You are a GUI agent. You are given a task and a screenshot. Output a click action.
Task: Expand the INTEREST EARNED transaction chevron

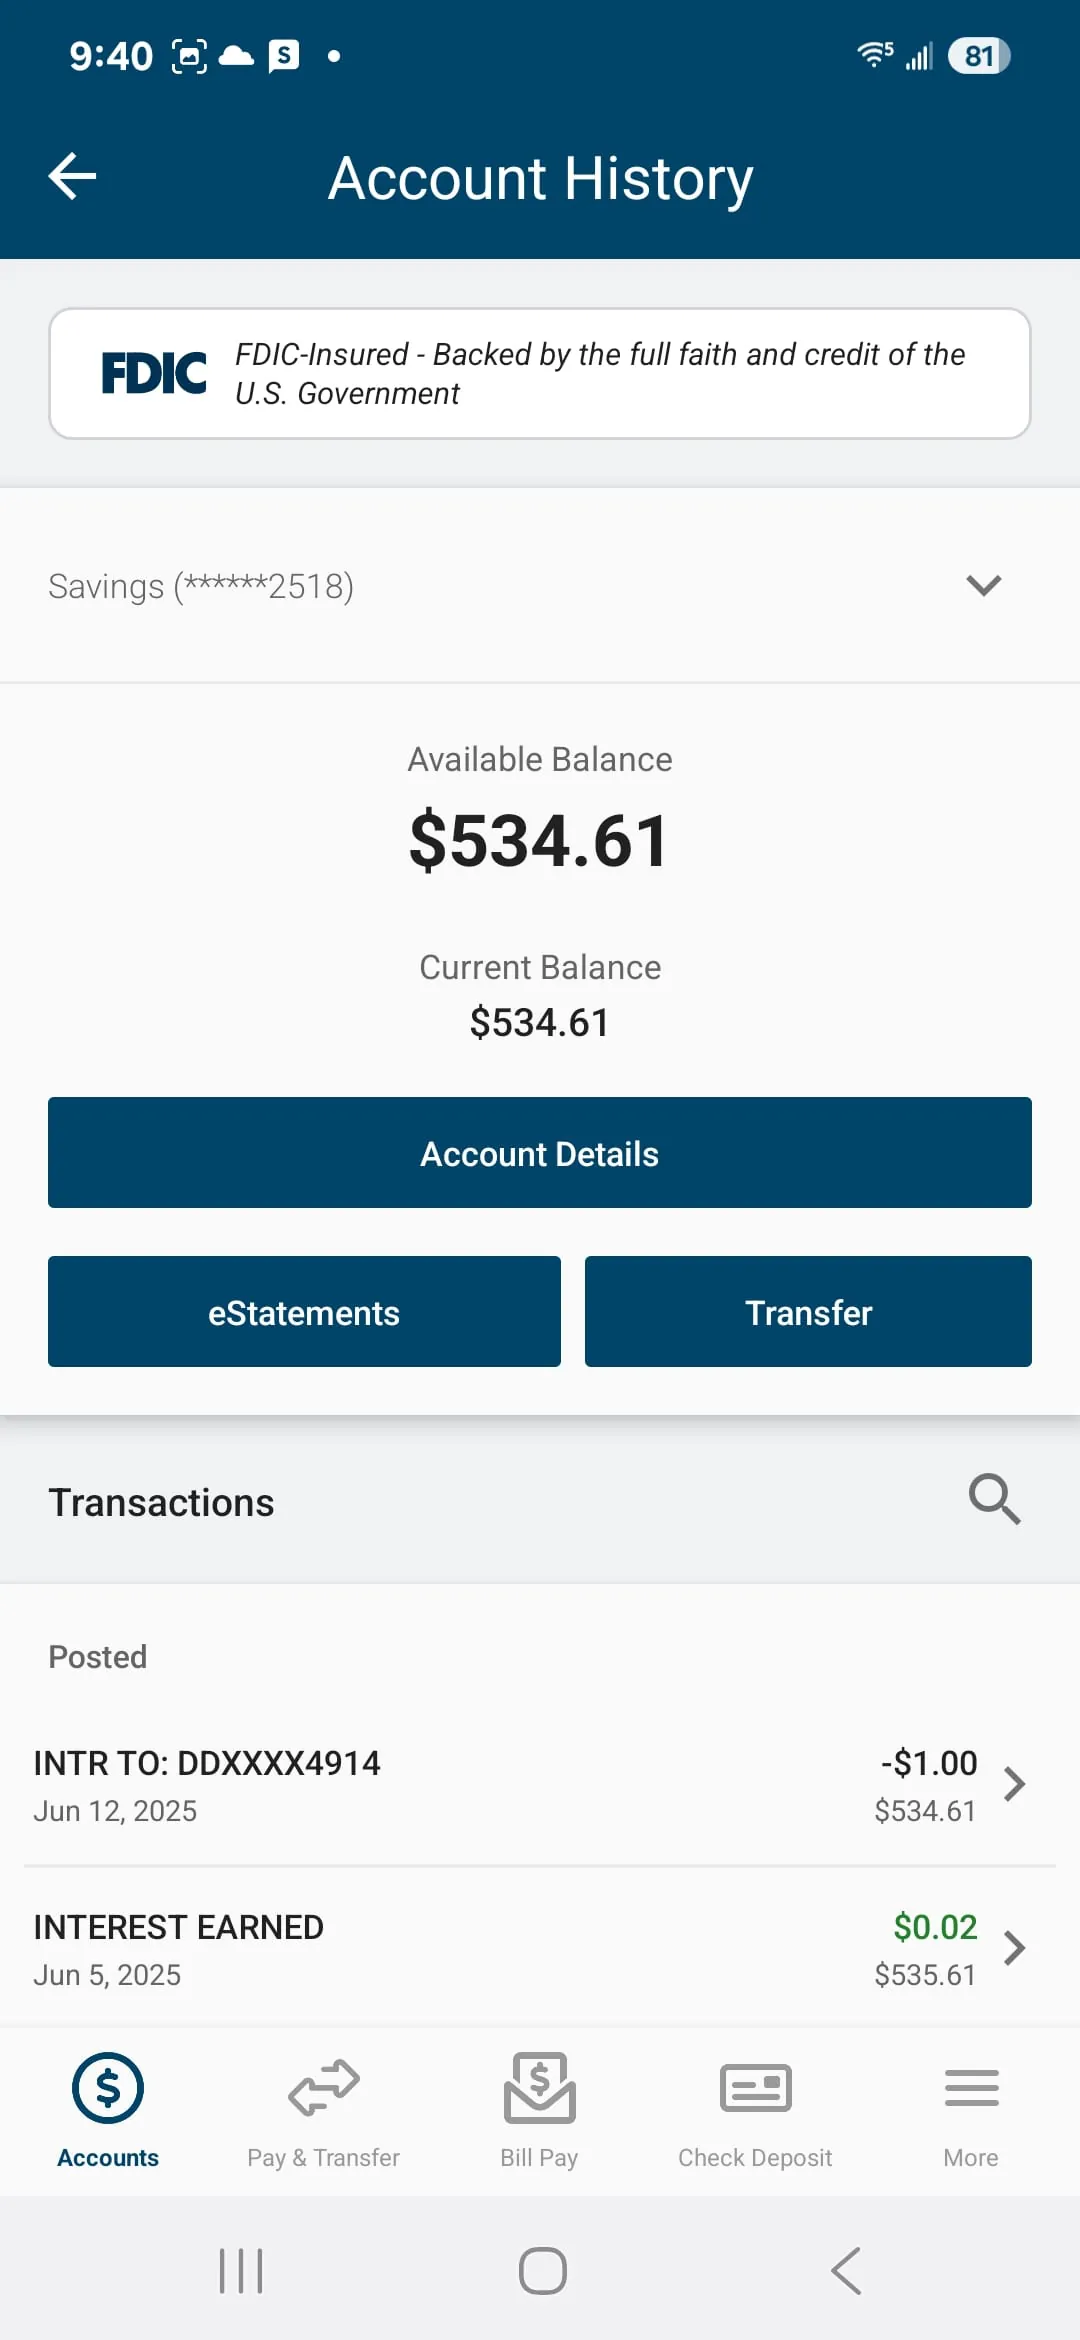1015,1948
